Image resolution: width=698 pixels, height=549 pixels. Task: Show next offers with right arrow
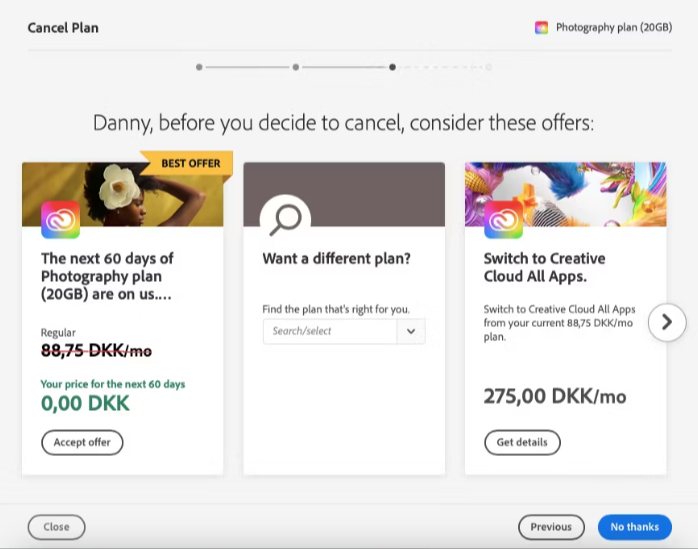click(x=667, y=322)
